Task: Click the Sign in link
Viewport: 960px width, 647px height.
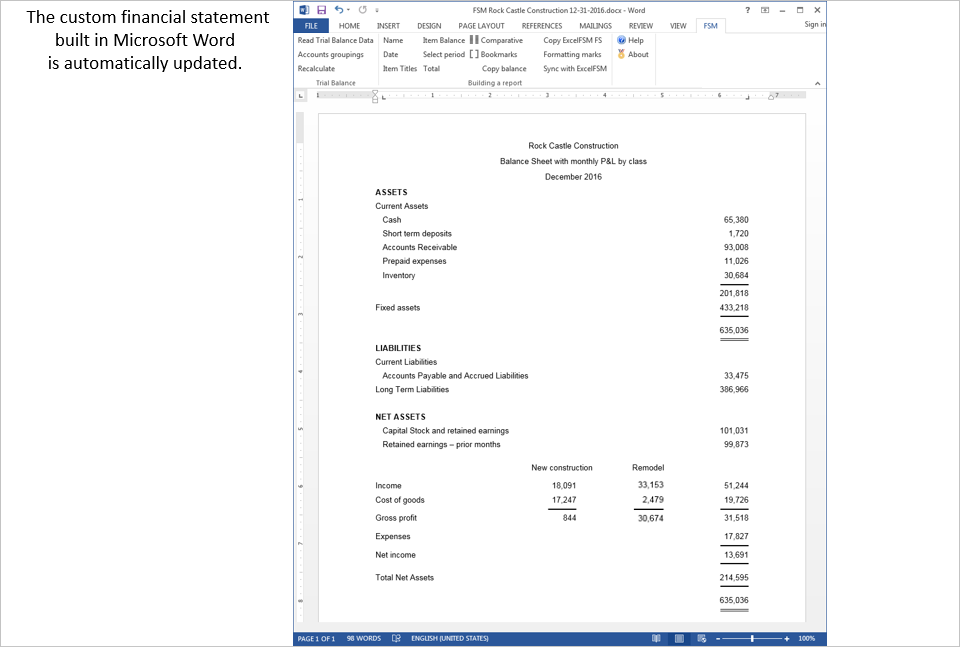Action: pyautogui.click(x=815, y=24)
